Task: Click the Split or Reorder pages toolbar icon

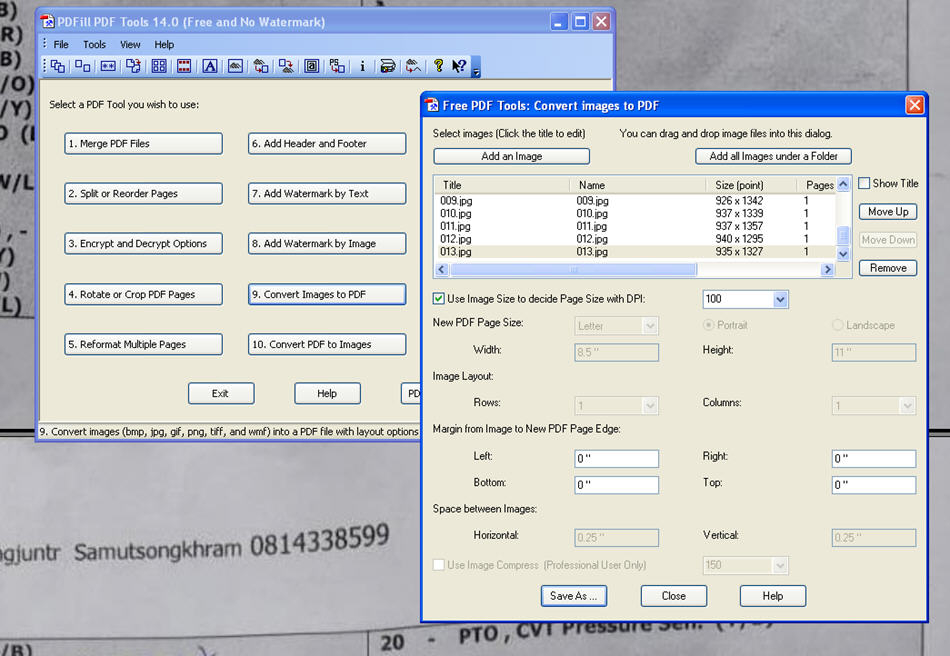Action: [x=83, y=66]
